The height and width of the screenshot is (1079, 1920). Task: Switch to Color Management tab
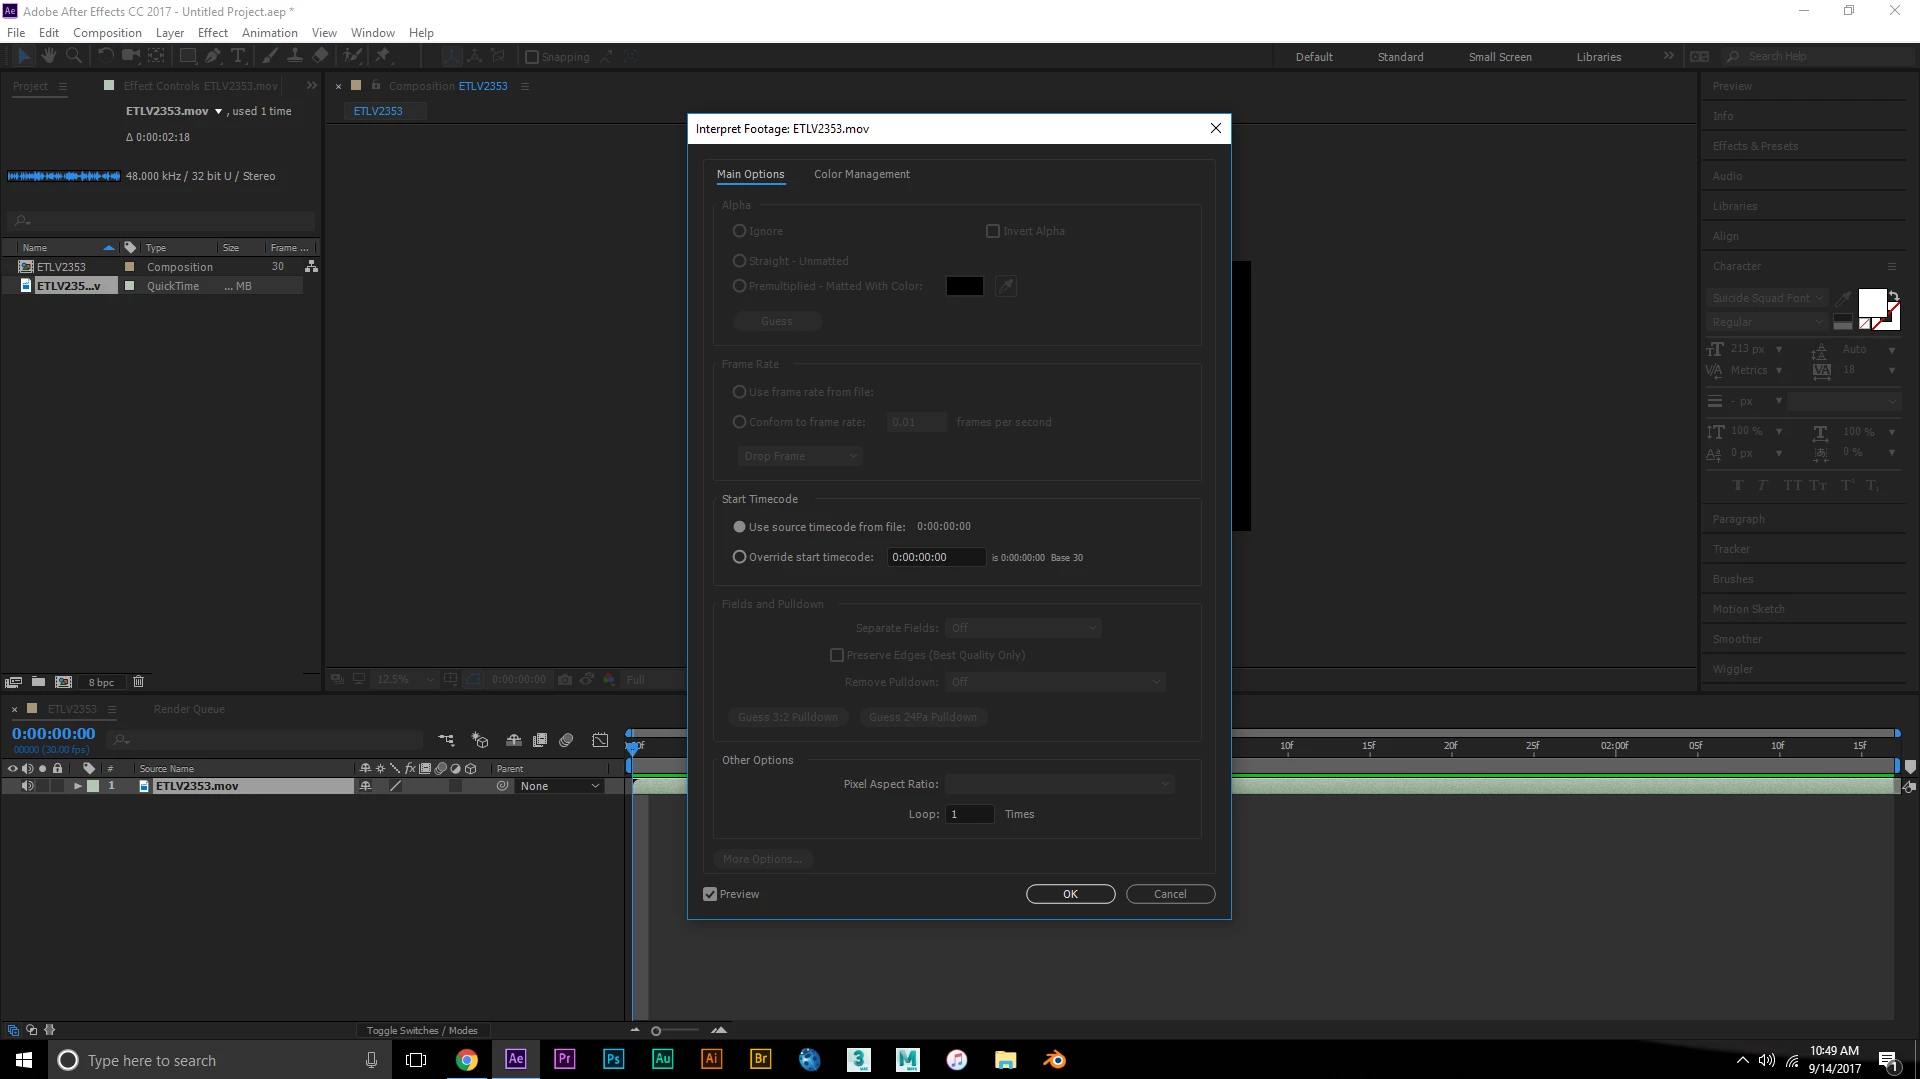click(x=861, y=174)
